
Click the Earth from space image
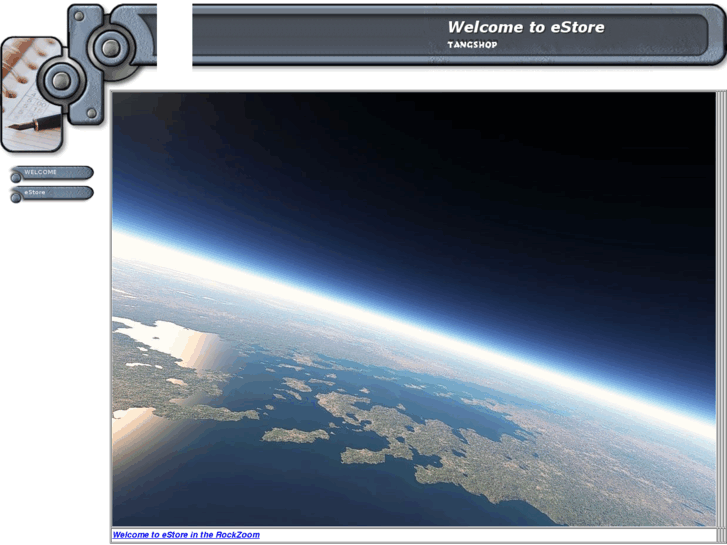(414, 309)
